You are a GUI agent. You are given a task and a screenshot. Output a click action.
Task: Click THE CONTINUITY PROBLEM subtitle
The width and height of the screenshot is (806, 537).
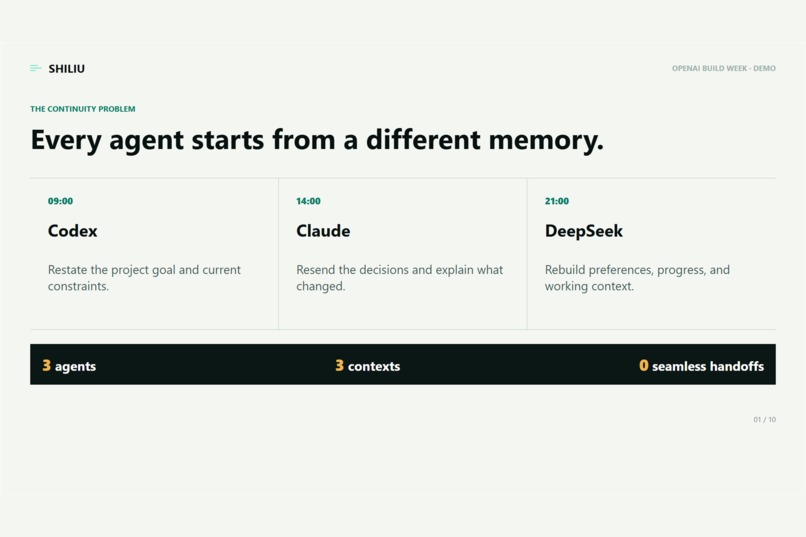pyautogui.click(x=83, y=109)
